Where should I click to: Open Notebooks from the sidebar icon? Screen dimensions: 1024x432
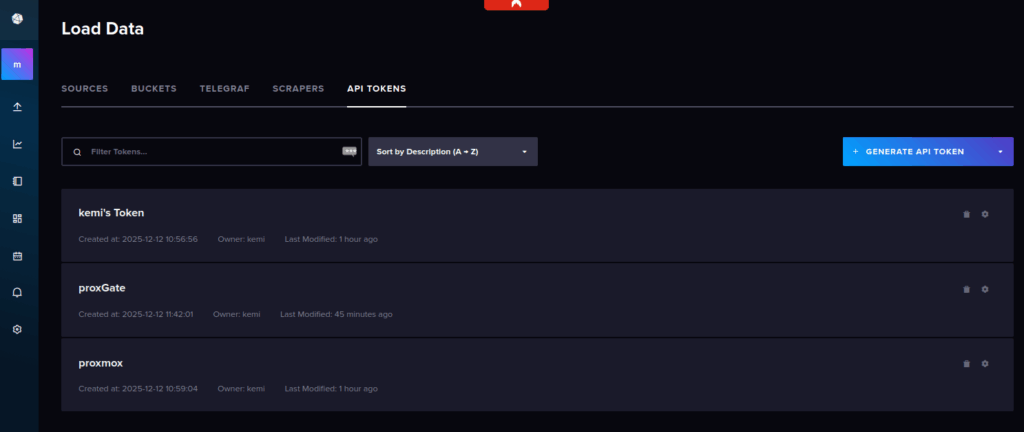pos(17,181)
